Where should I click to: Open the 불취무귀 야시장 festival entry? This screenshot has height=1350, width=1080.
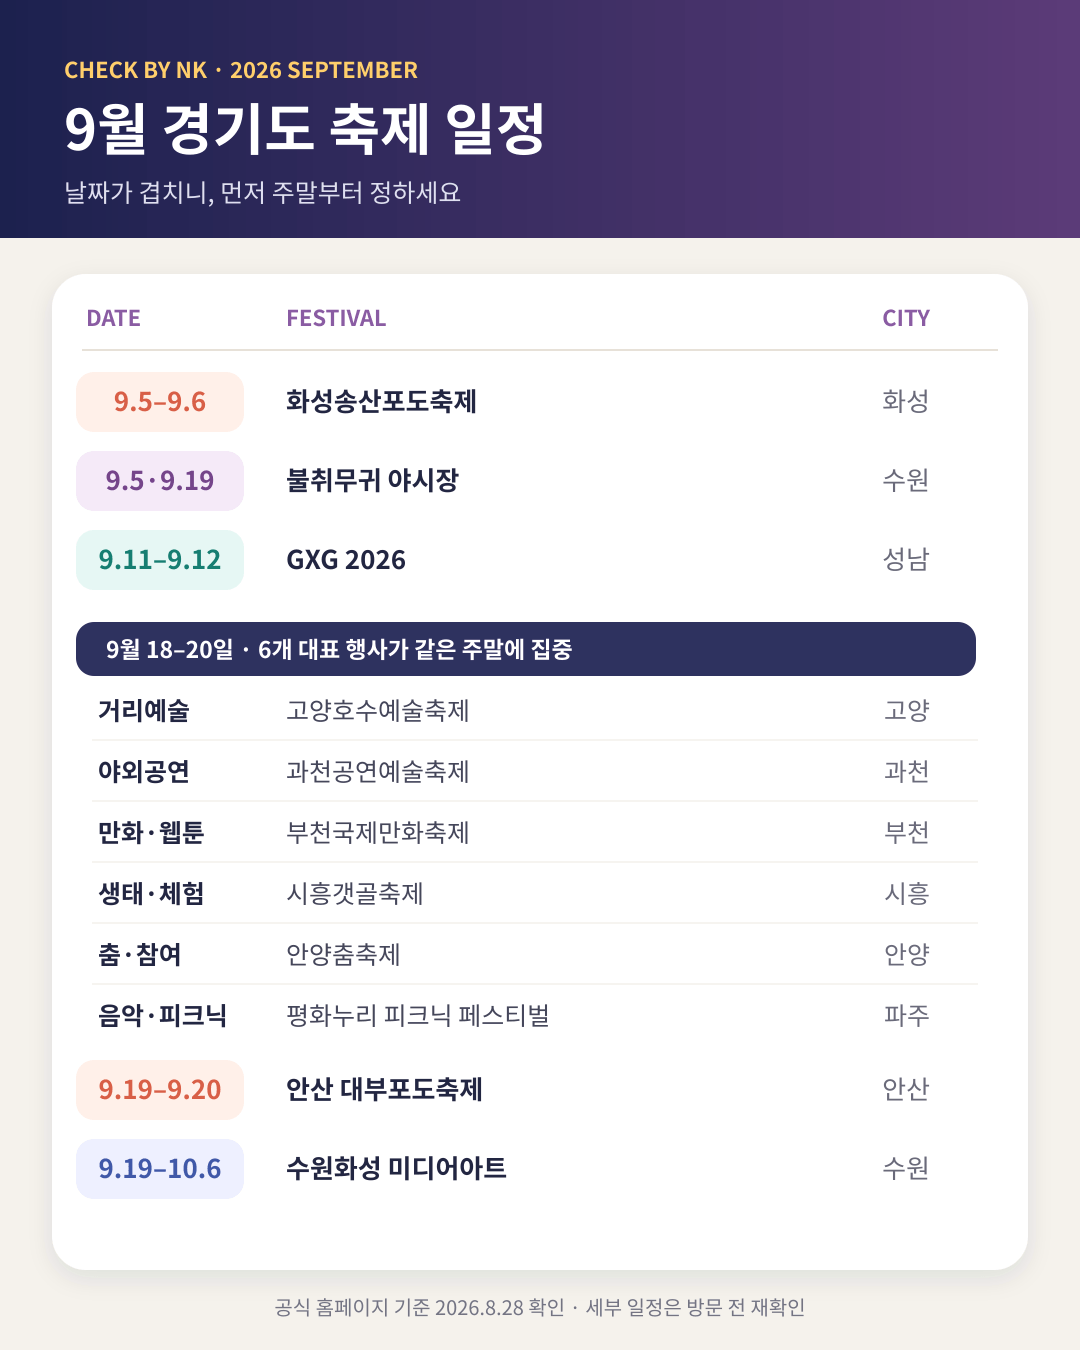point(372,481)
